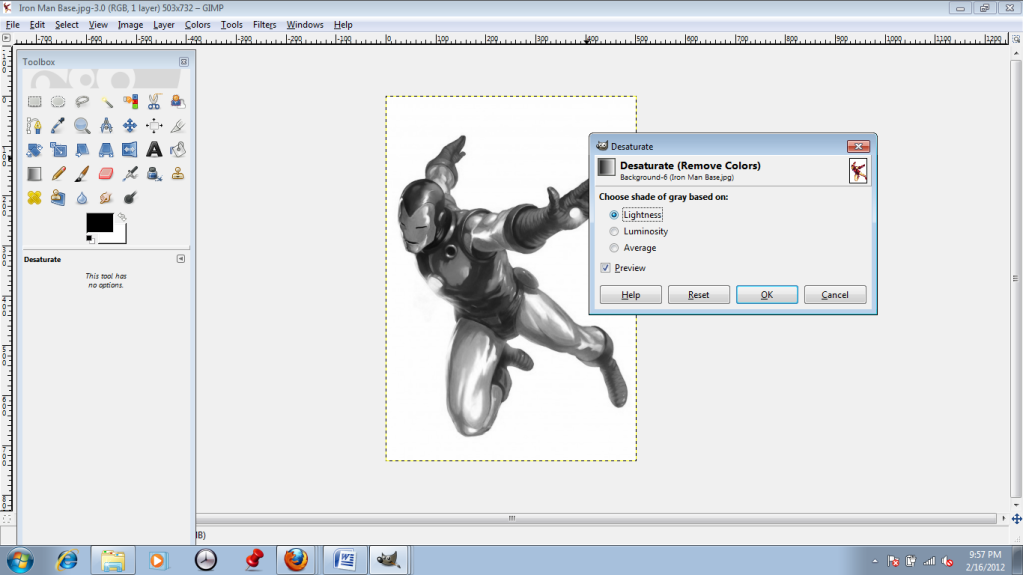Select the Free Select lasso tool
Screen dimensions: 1023x575
point(82,101)
